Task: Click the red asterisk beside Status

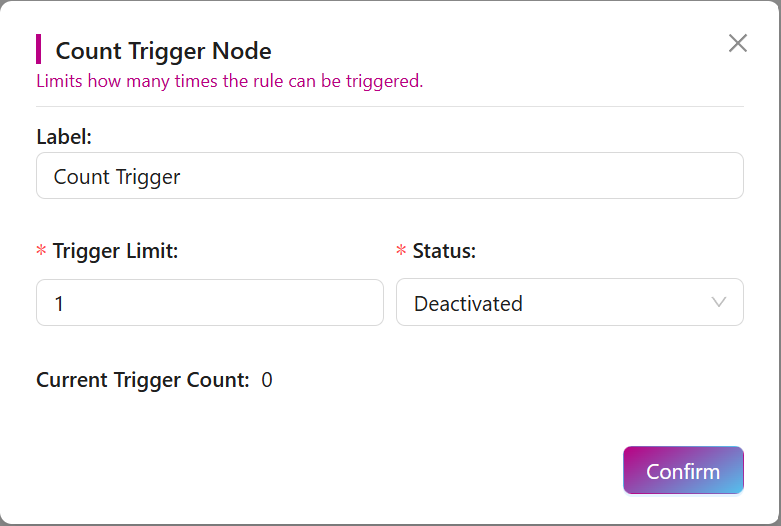Action: pyautogui.click(x=401, y=252)
